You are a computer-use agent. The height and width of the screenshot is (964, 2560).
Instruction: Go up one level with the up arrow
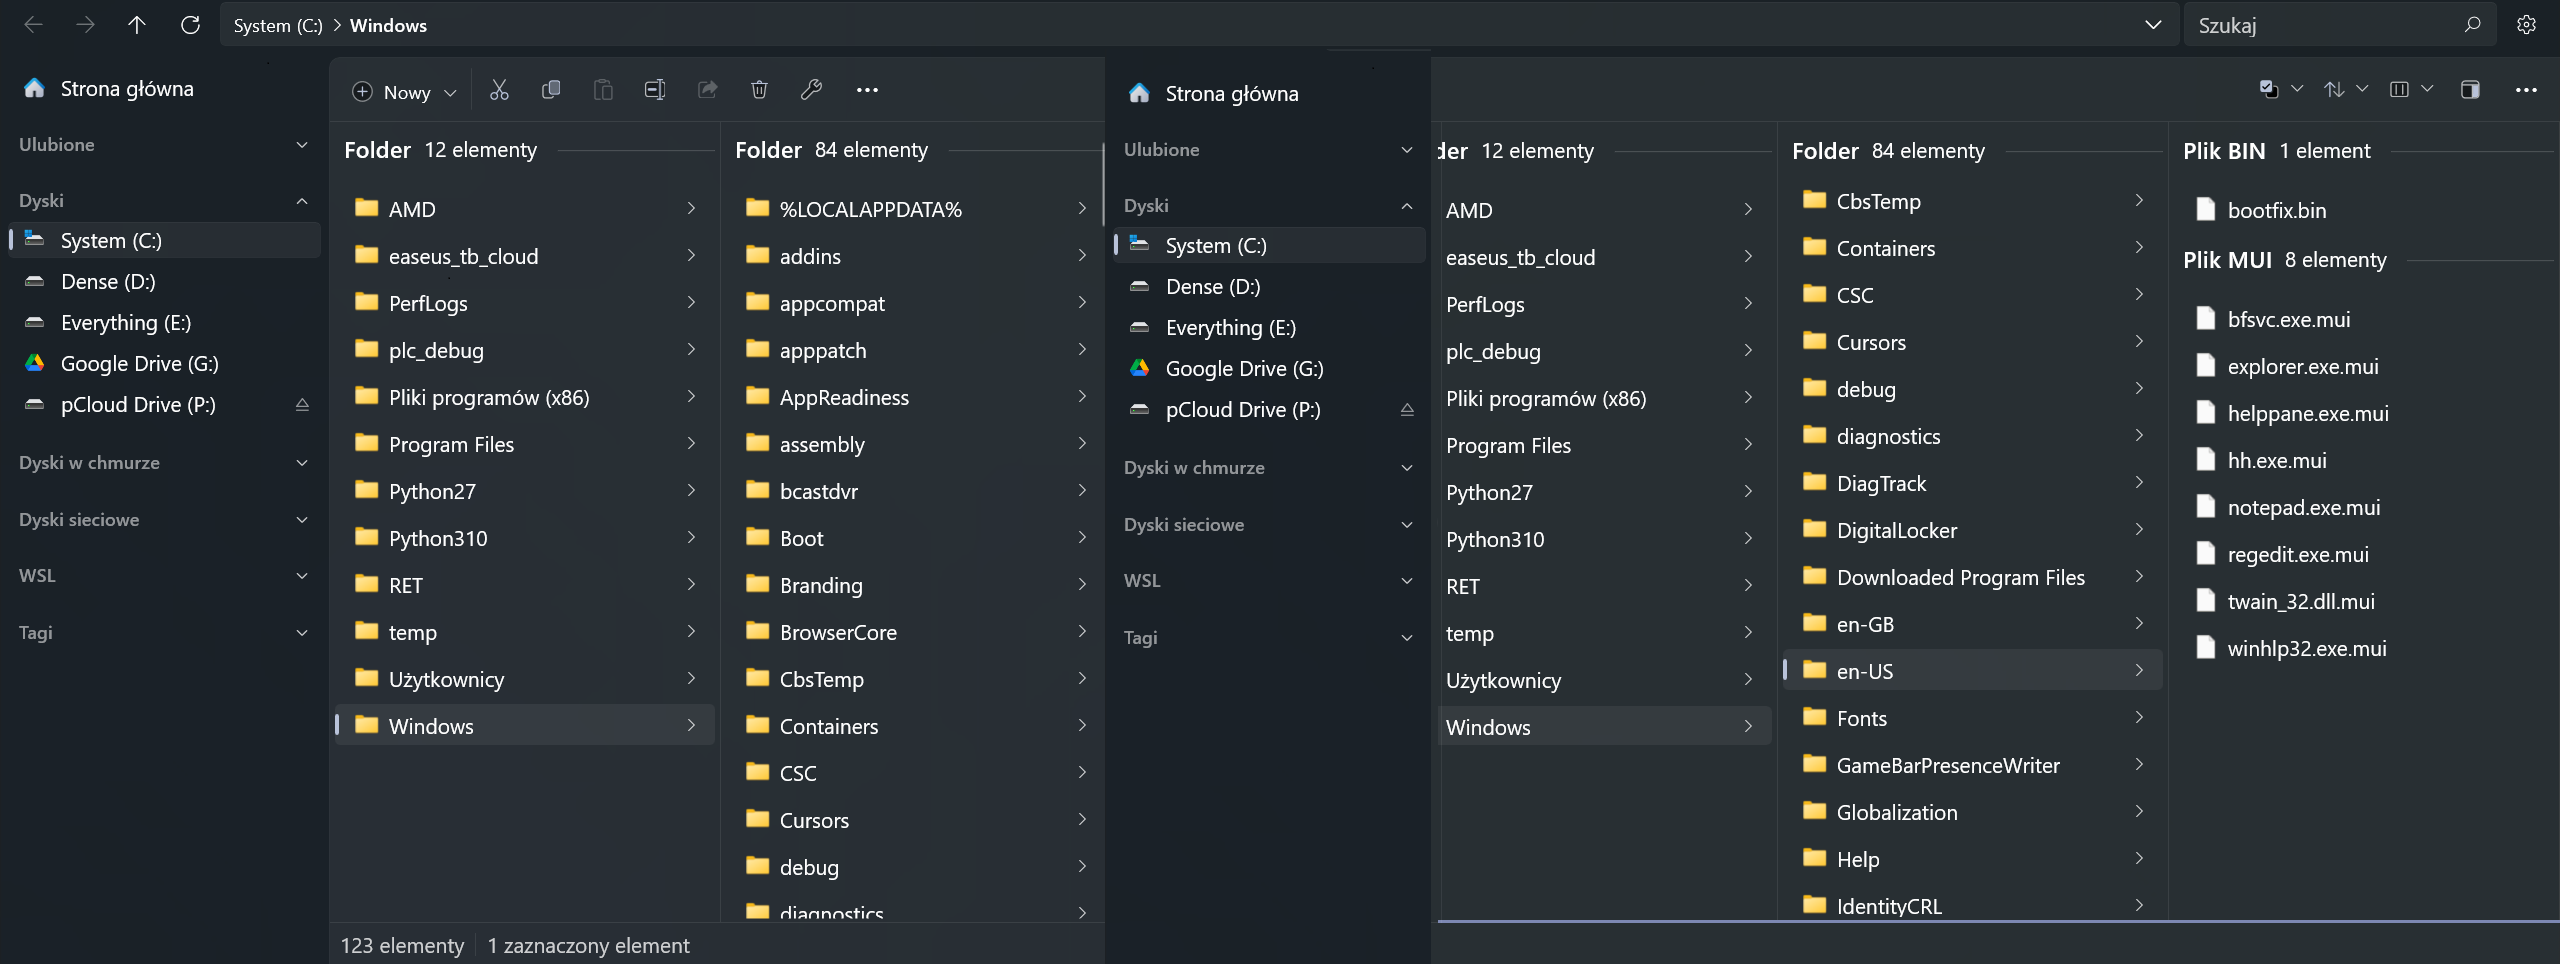[138, 25]
